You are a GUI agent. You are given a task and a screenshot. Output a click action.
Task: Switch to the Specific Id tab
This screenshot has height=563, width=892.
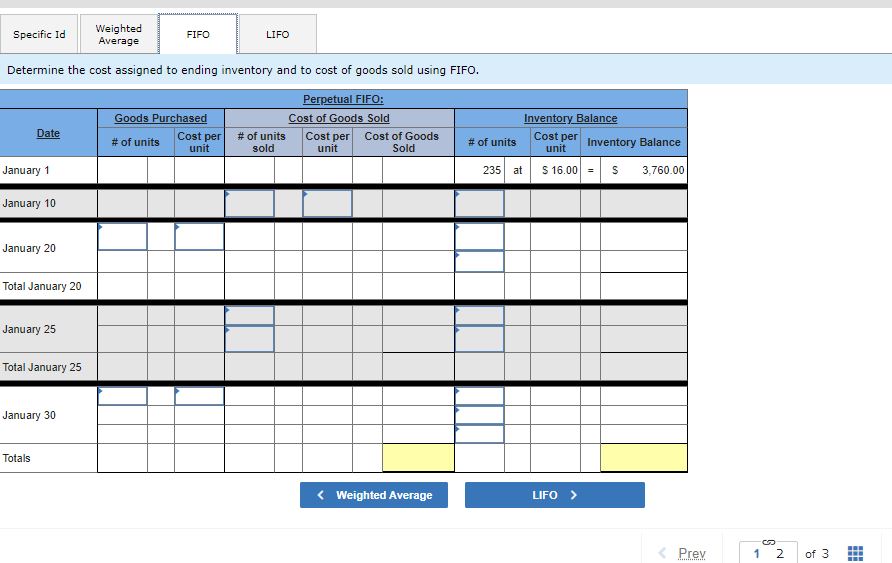39,34
